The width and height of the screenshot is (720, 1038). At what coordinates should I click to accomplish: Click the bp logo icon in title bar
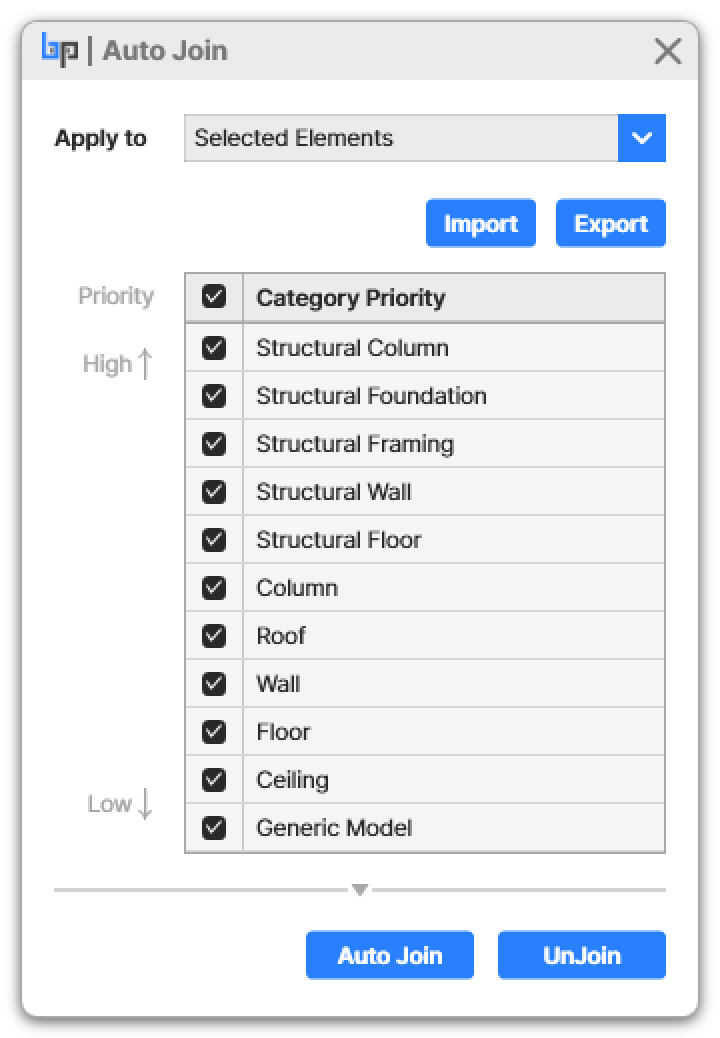(60, 50)
